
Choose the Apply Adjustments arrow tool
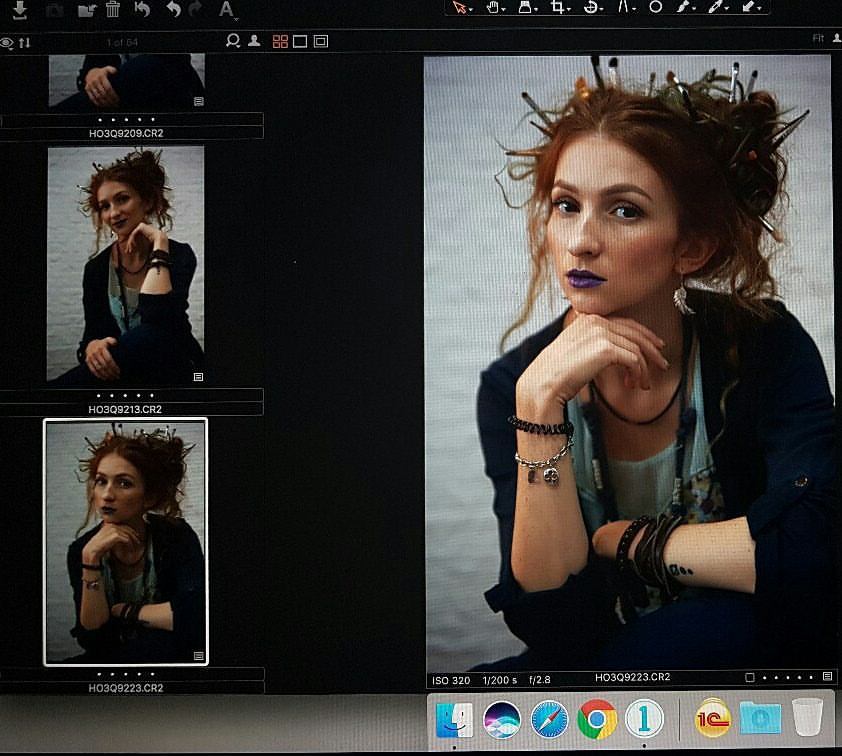748,6
